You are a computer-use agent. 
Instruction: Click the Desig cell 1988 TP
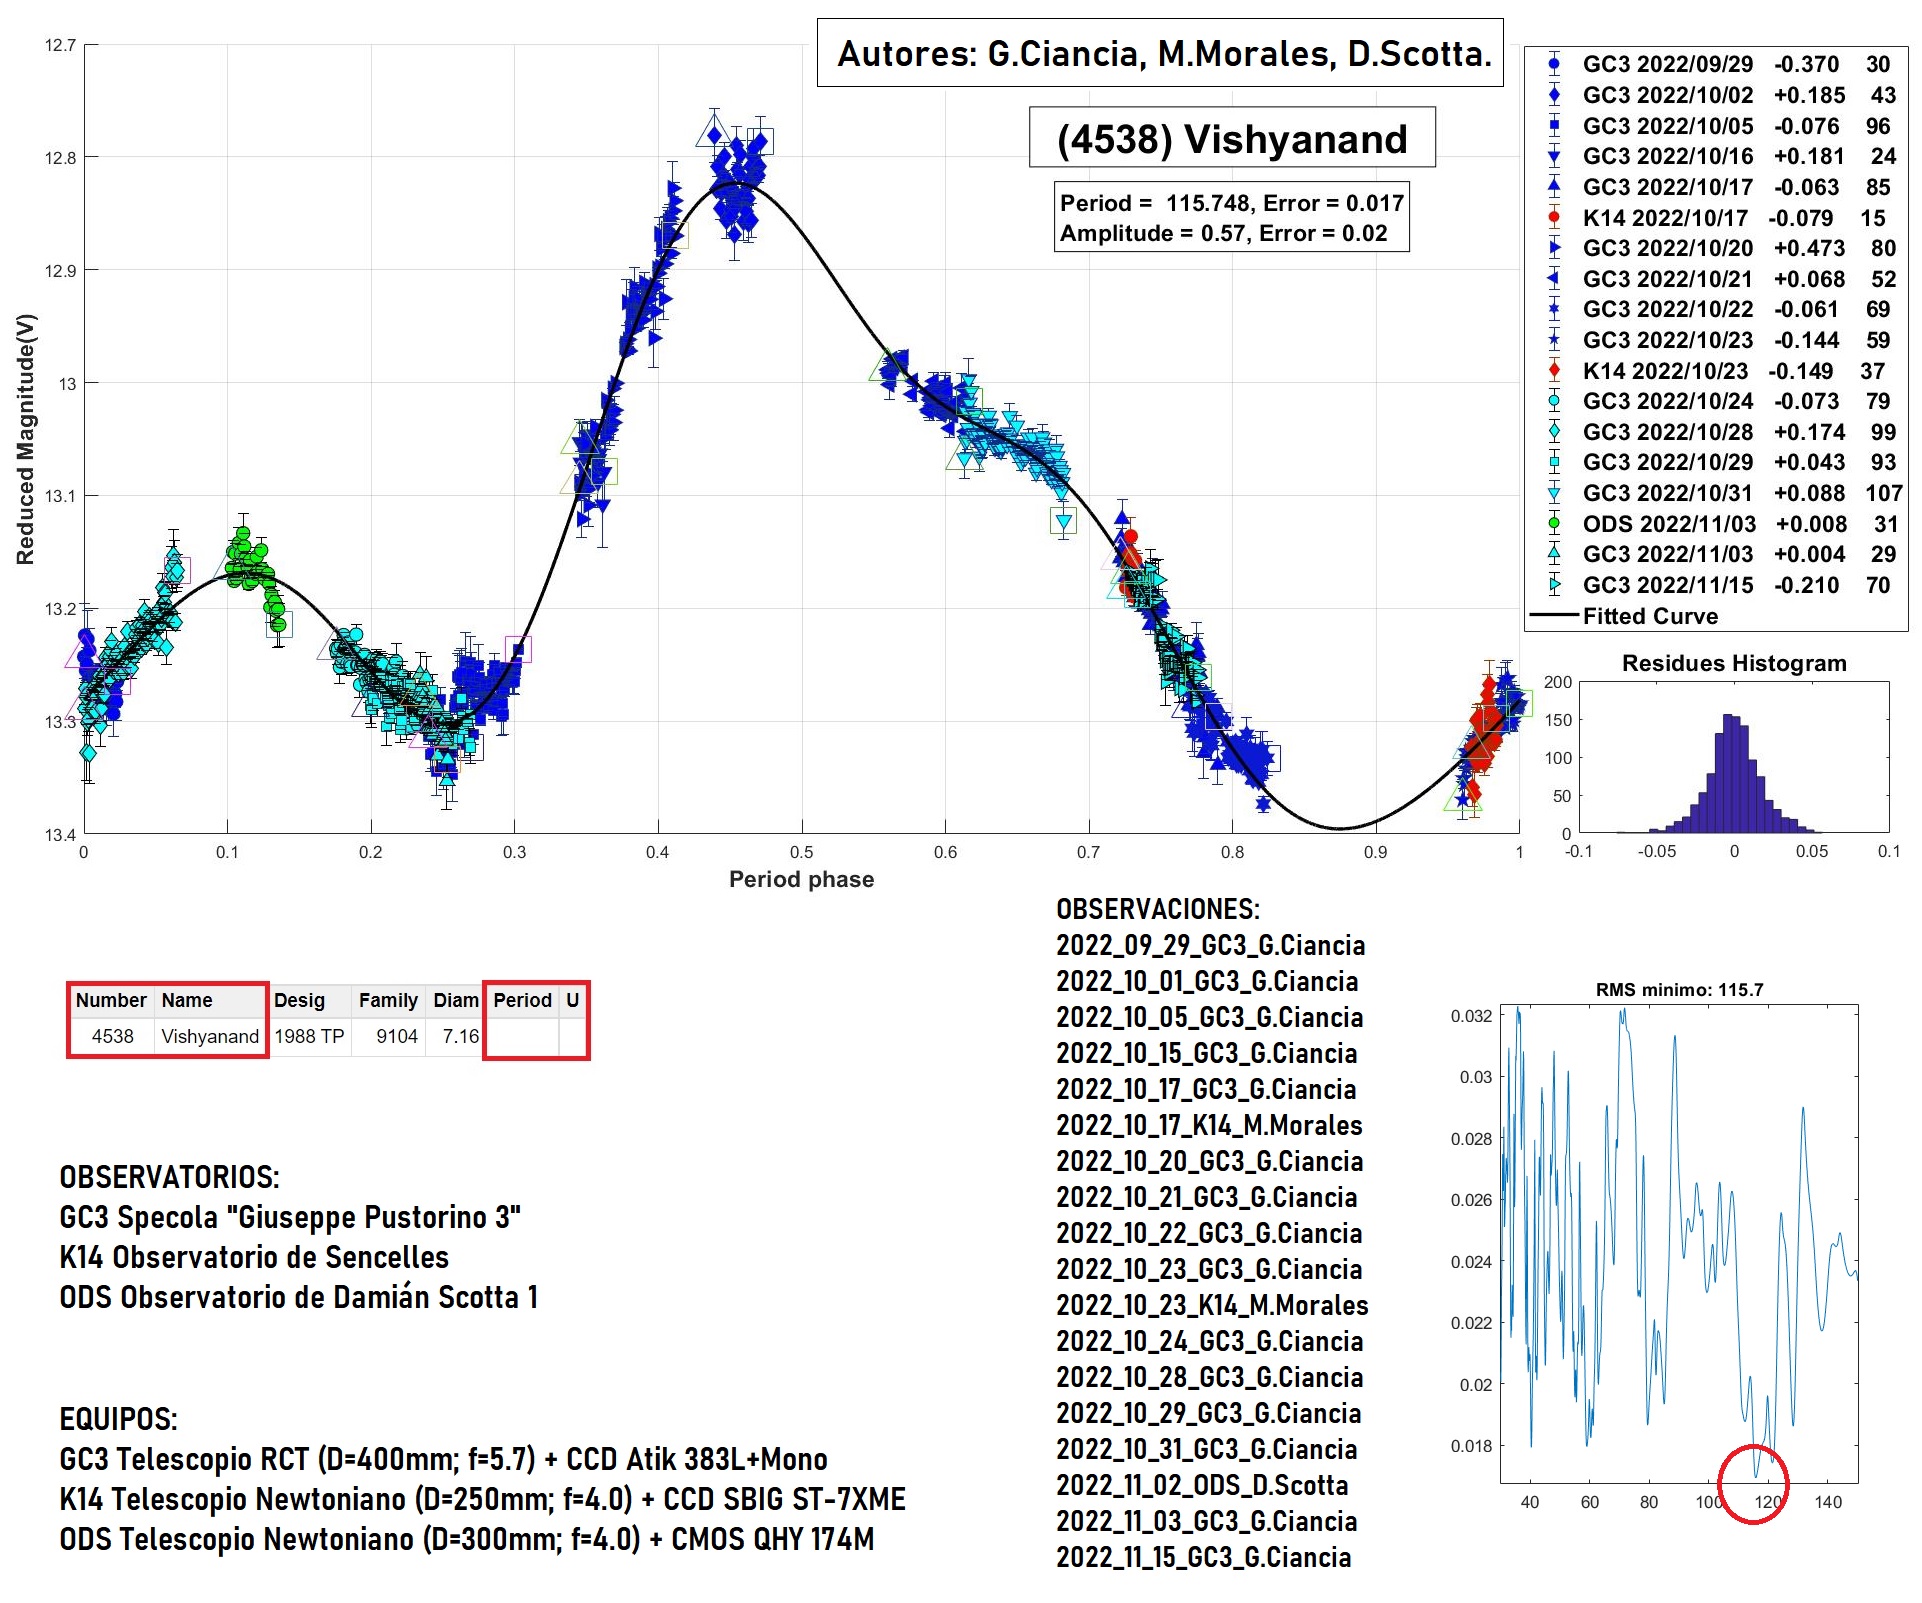tap(309, 1036)
